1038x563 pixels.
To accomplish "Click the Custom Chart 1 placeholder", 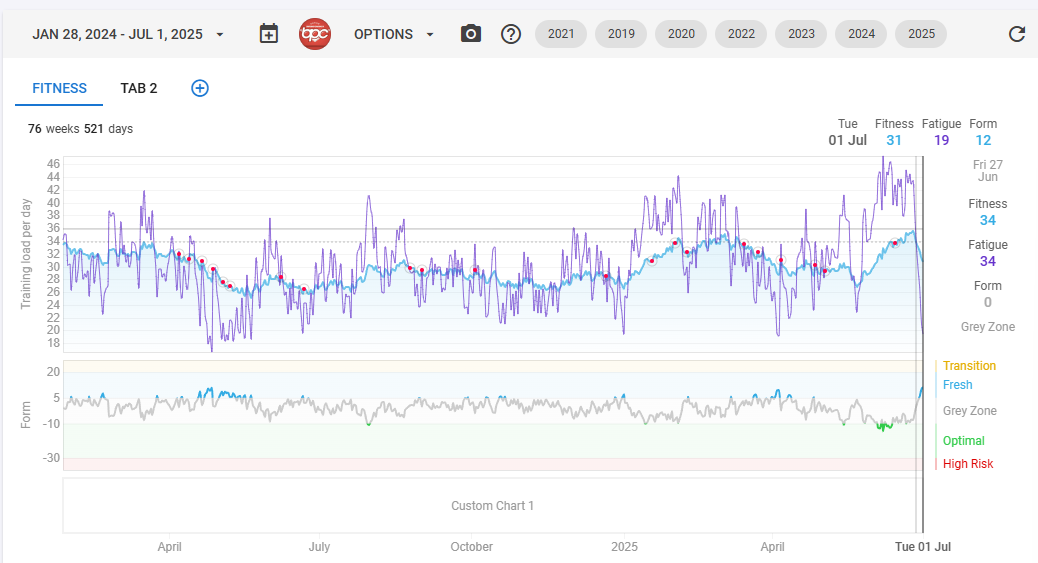I will pyautogui.click(x=493, y=506).
